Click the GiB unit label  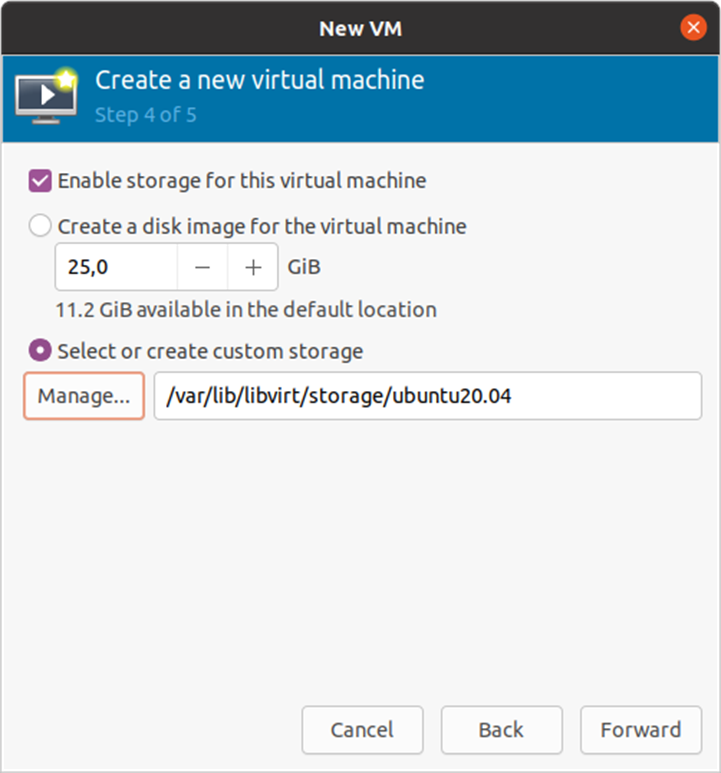304,267
